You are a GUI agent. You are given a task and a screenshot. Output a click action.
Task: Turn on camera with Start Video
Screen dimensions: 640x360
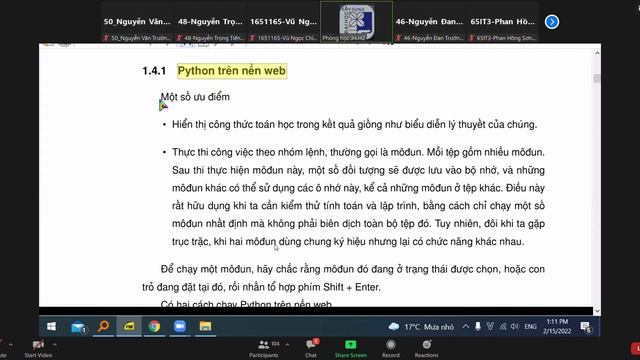coord(38,349)
